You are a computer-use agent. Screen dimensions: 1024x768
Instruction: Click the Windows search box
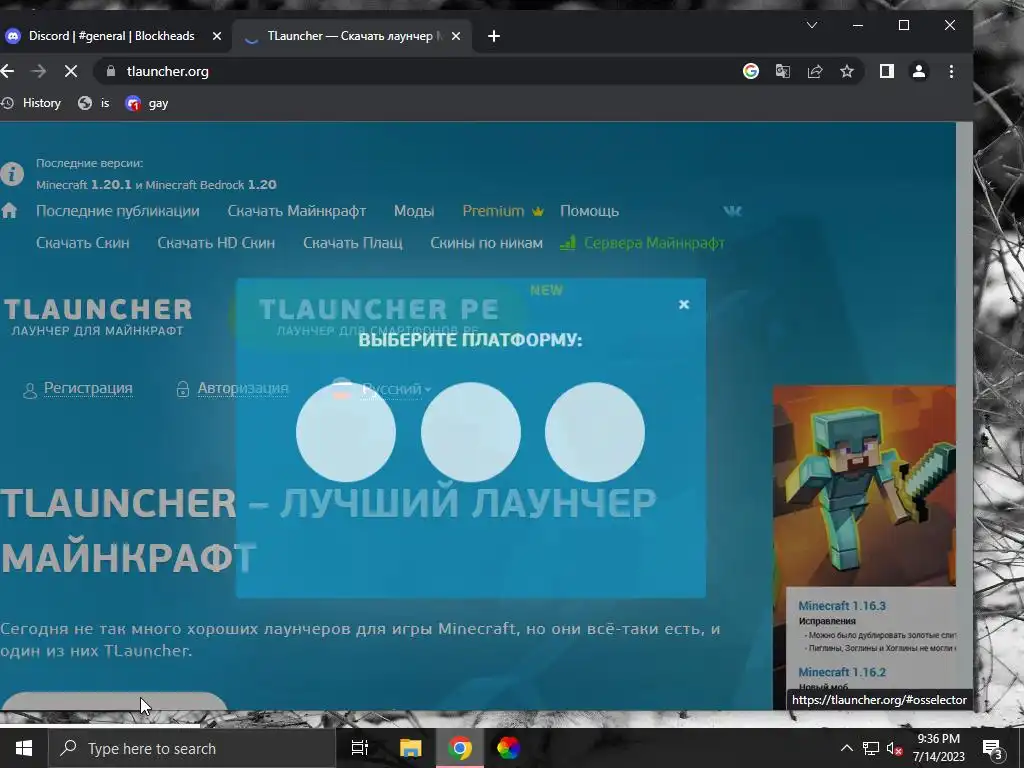click(192, 748)
